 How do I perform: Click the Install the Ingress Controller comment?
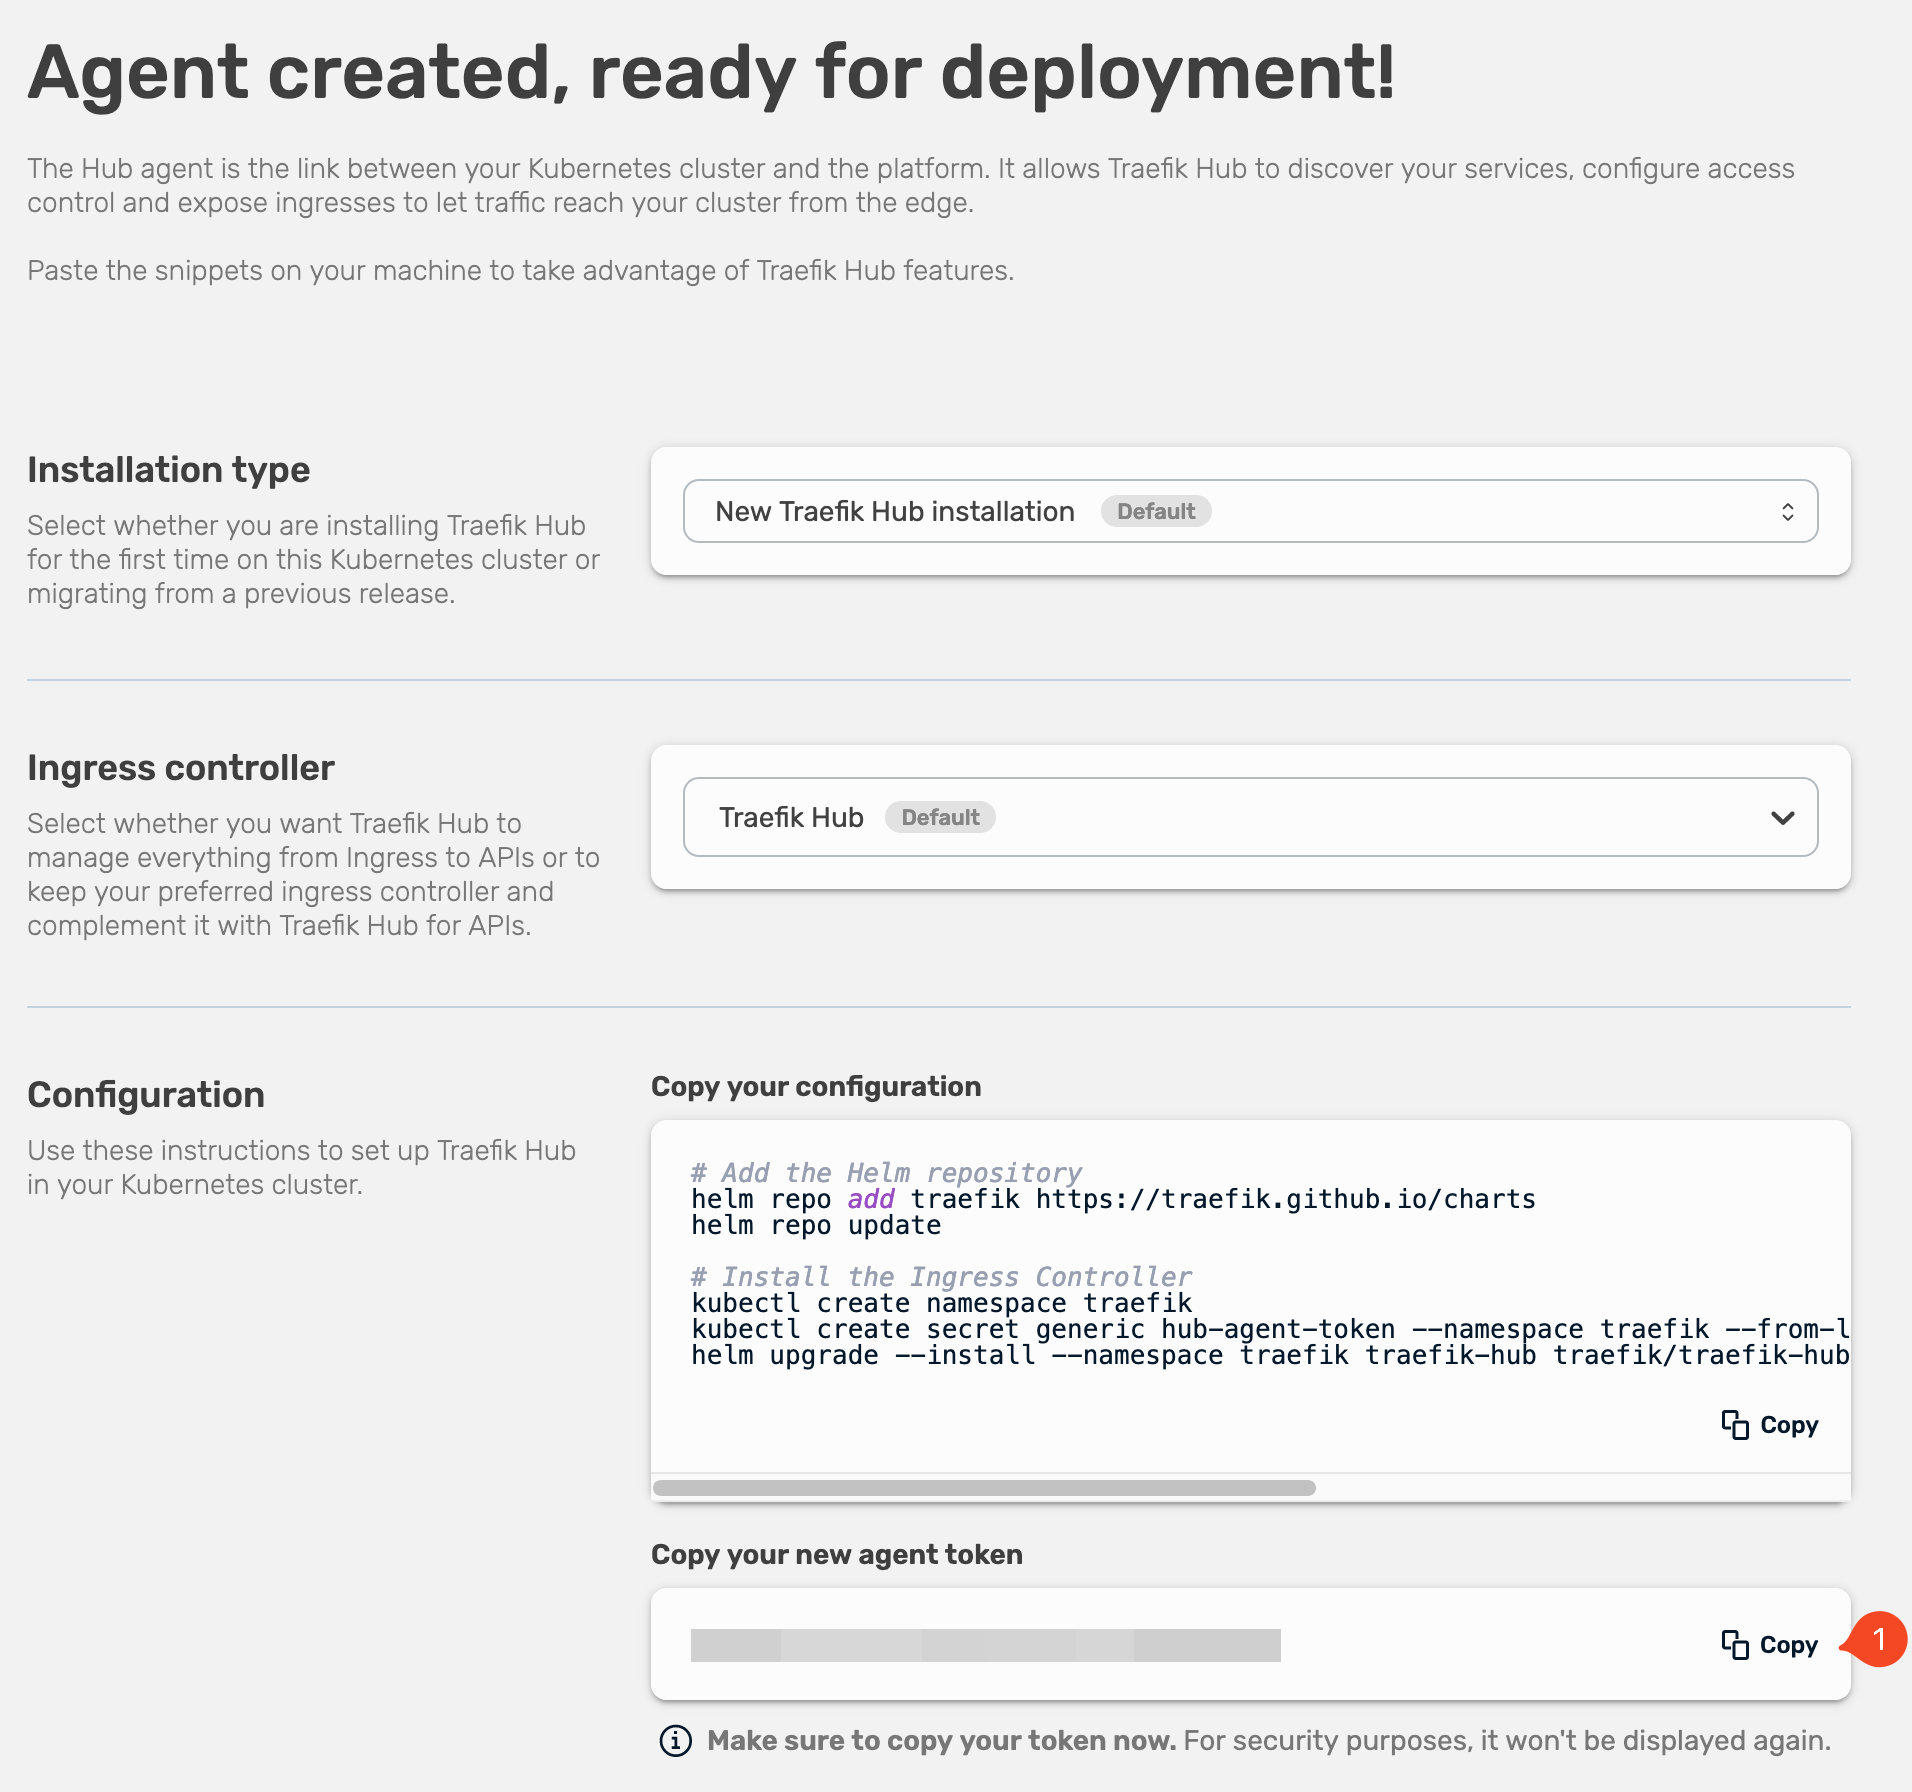[941, 1277]
